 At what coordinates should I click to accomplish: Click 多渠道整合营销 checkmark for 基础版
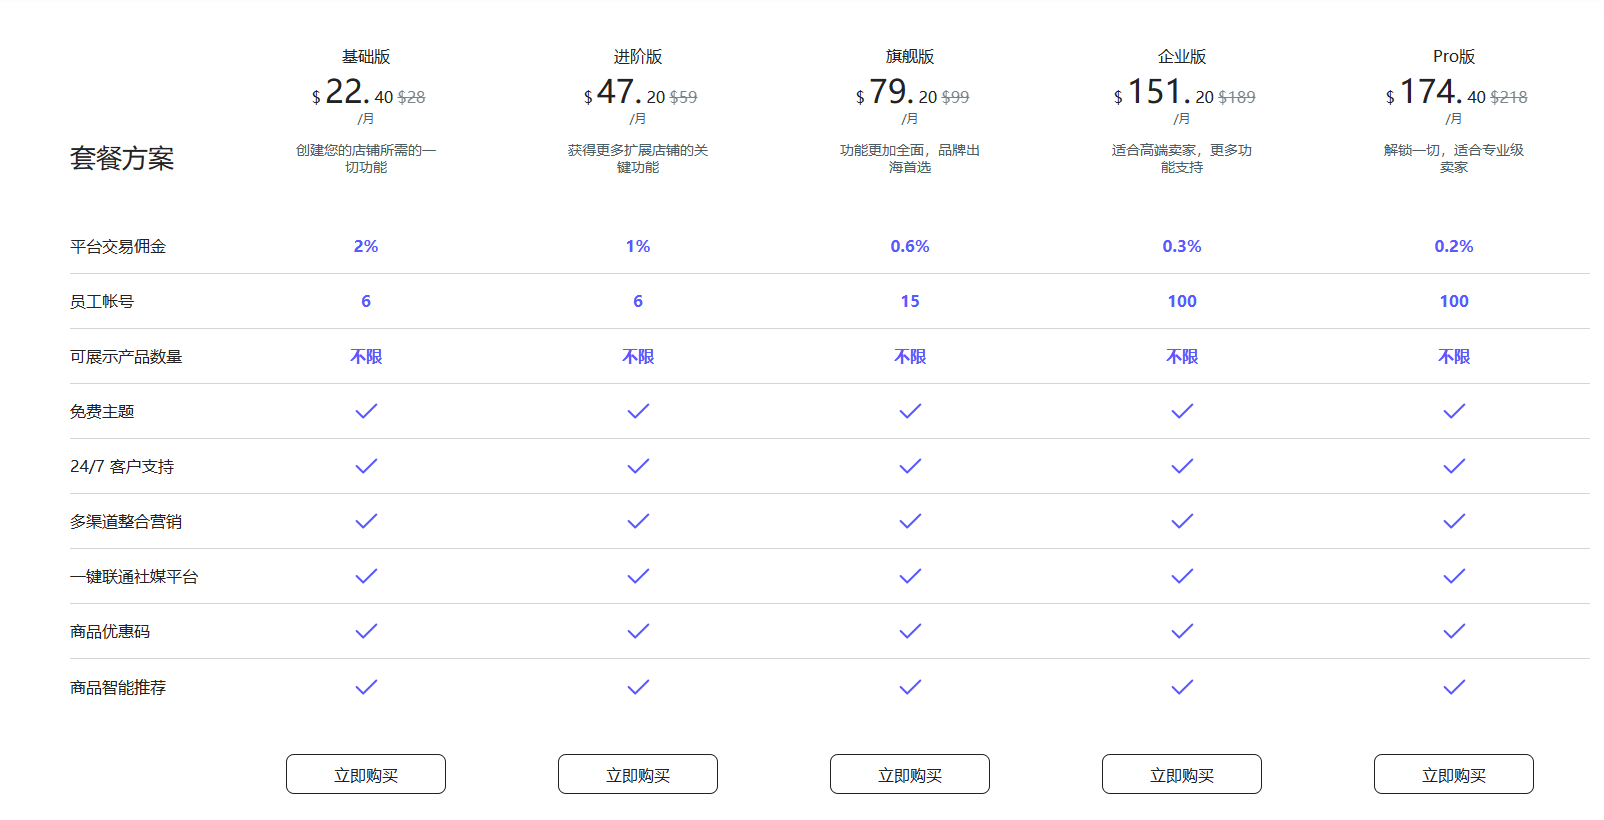366,521
